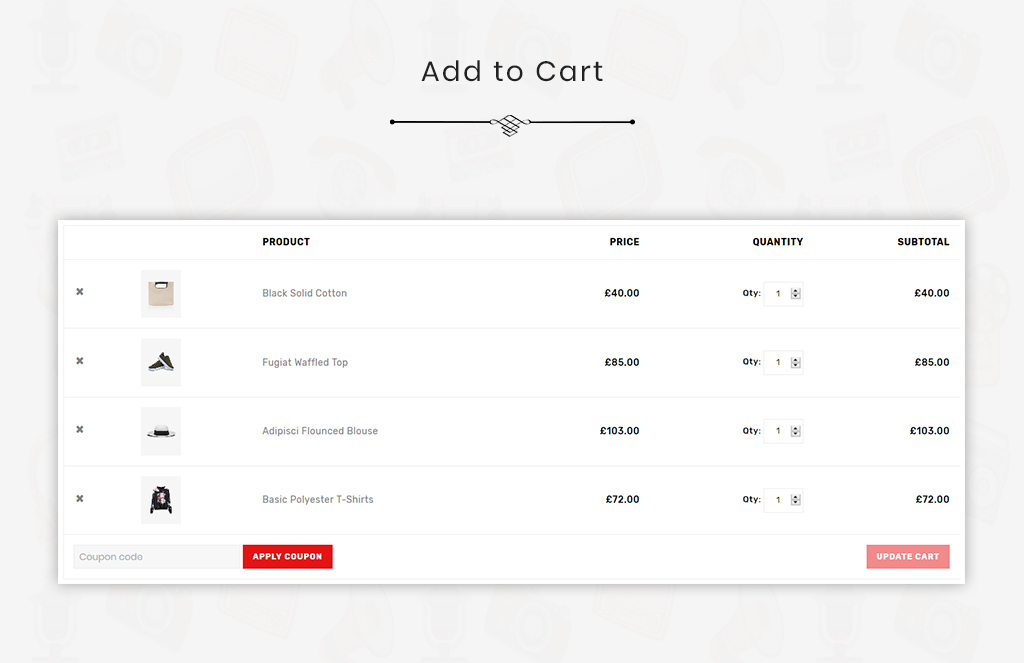Click quantity stepper for Black Solid Cotton

click(795, 293)
